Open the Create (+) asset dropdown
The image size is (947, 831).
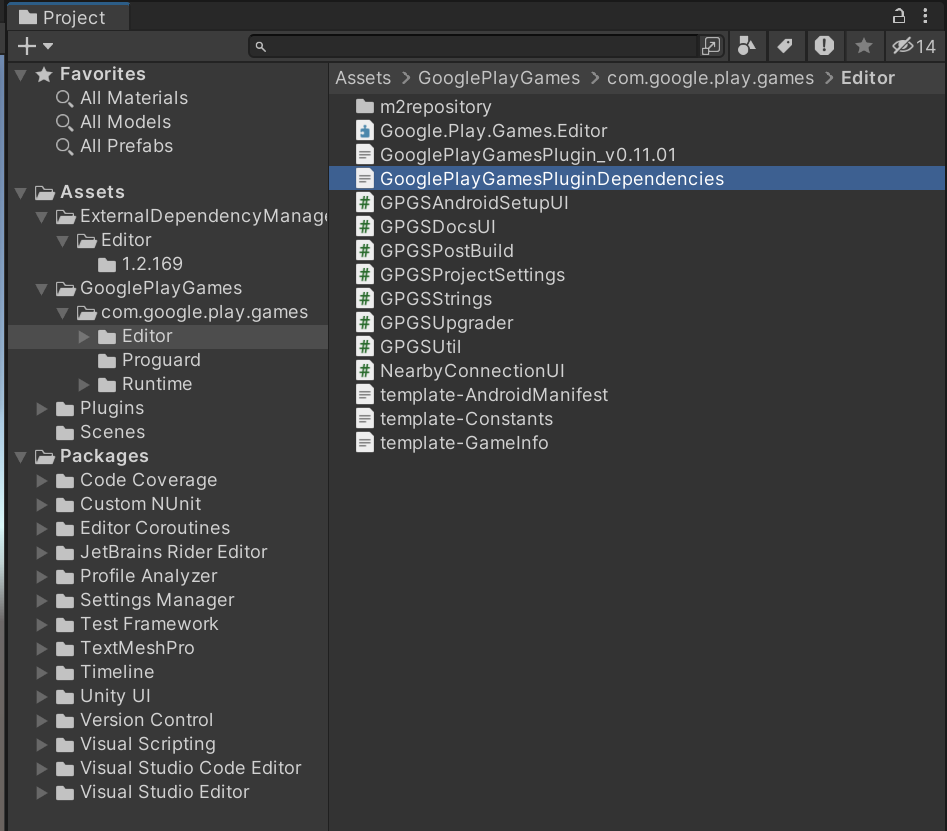coord(35,46)
